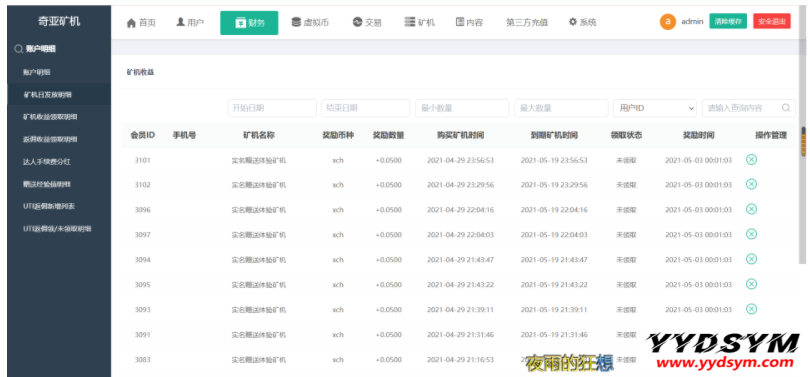Remove the record for member 3095
The height and width of the screenshot is (377, 810).
(x=751, y=284)
